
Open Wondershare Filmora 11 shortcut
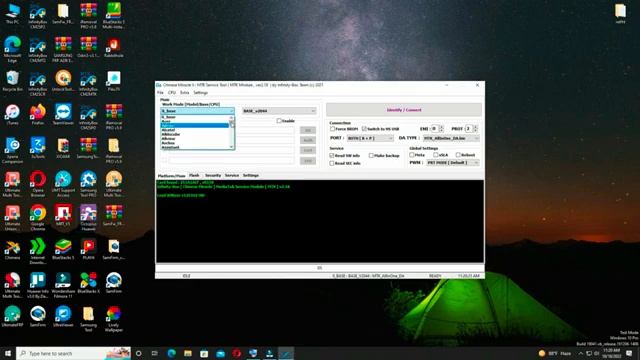tap(63, 285)
